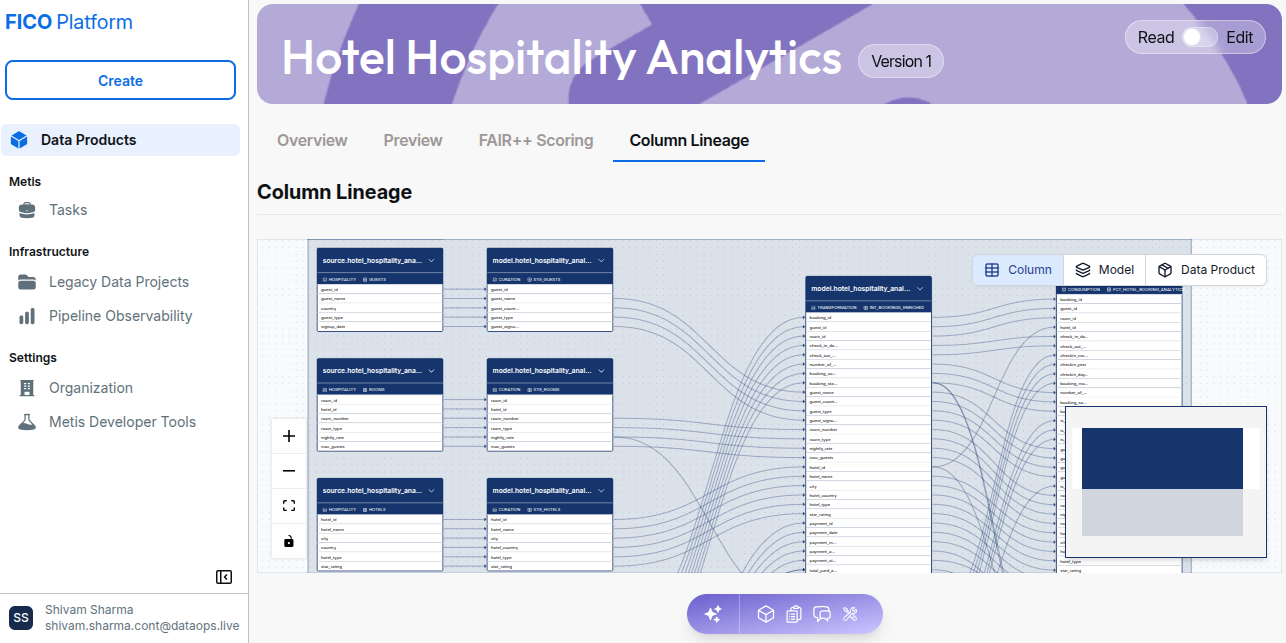Switch lineage view to Data Product level
Screen dimensions: 1286x643
[x=1205, y=270]
